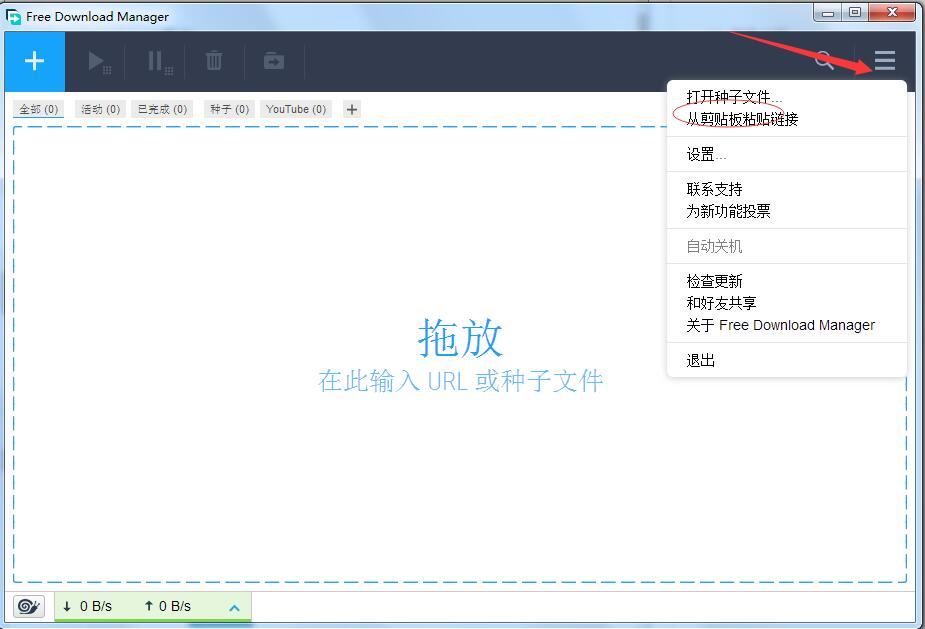Click 检查更新 to check updates
The image size is (925, 629).
click(714, 280)
